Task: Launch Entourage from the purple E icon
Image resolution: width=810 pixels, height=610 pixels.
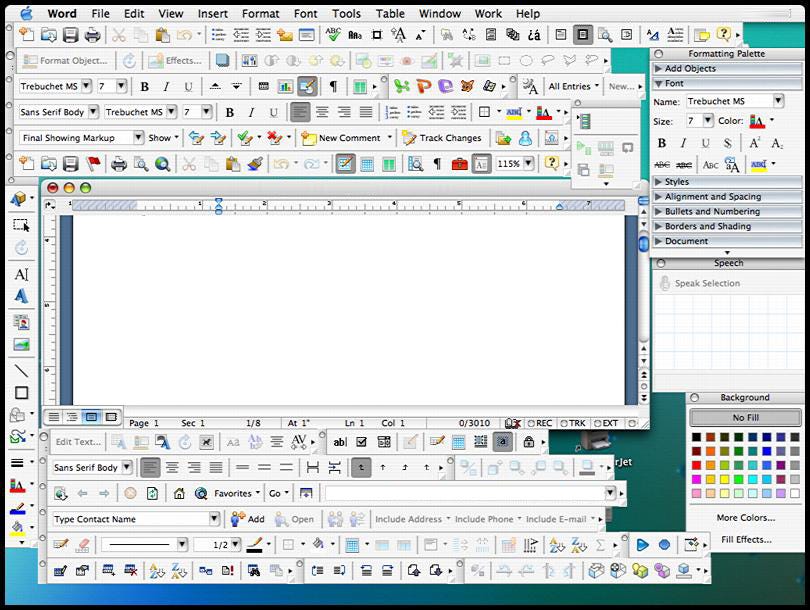Action: (445, 86)
